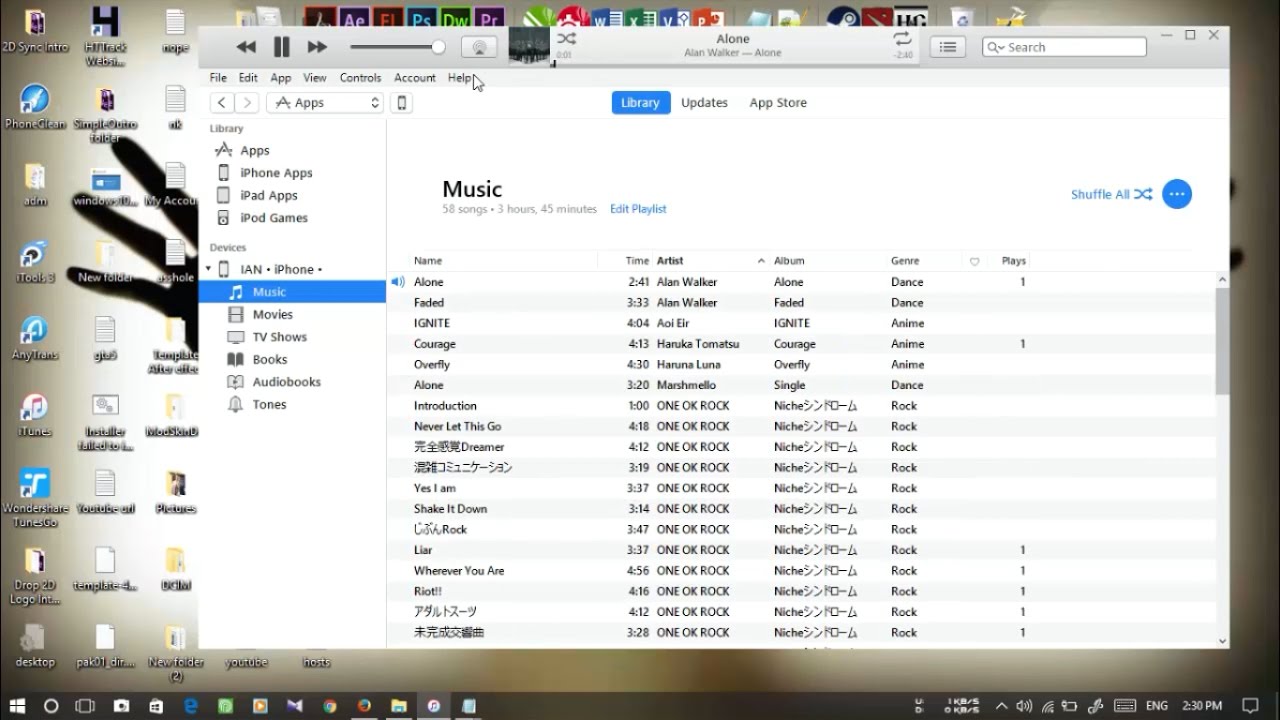Open the Up Next list button

948,47
